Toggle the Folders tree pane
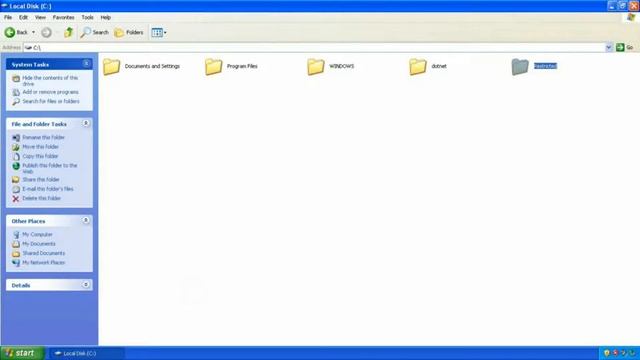640x360 pixels. (x=129, y=32)
